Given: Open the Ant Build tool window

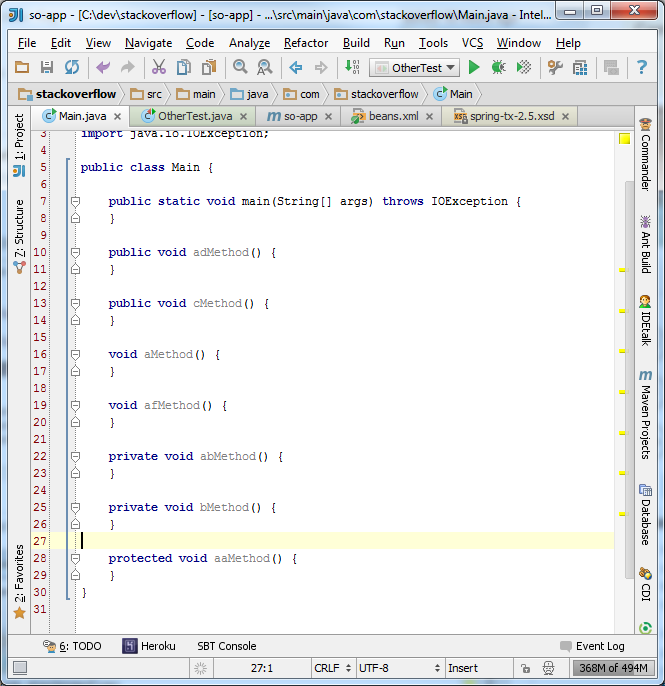Looking at the screenshot, I should coord(646,244).
